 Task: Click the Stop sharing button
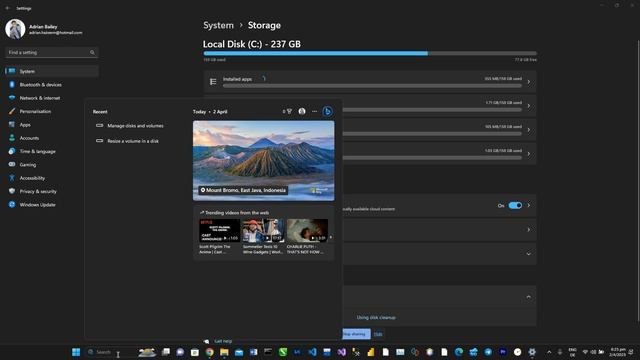356,334
